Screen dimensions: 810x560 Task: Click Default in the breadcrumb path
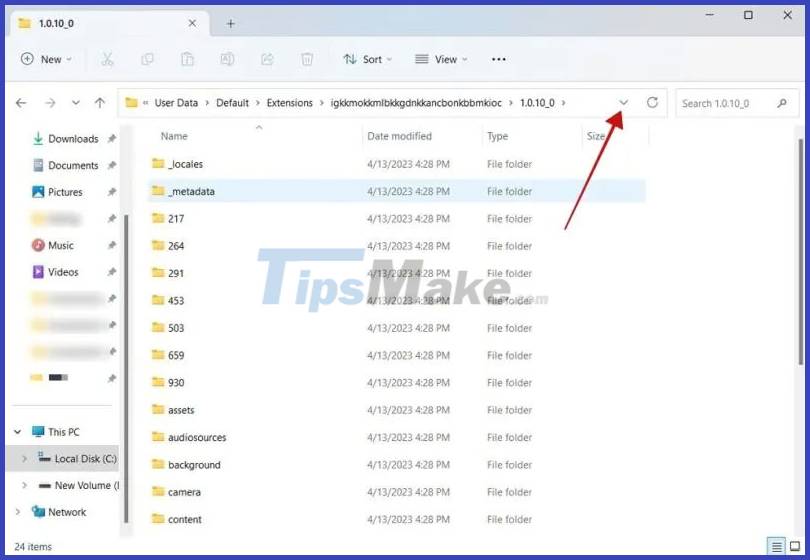[232, 103]
